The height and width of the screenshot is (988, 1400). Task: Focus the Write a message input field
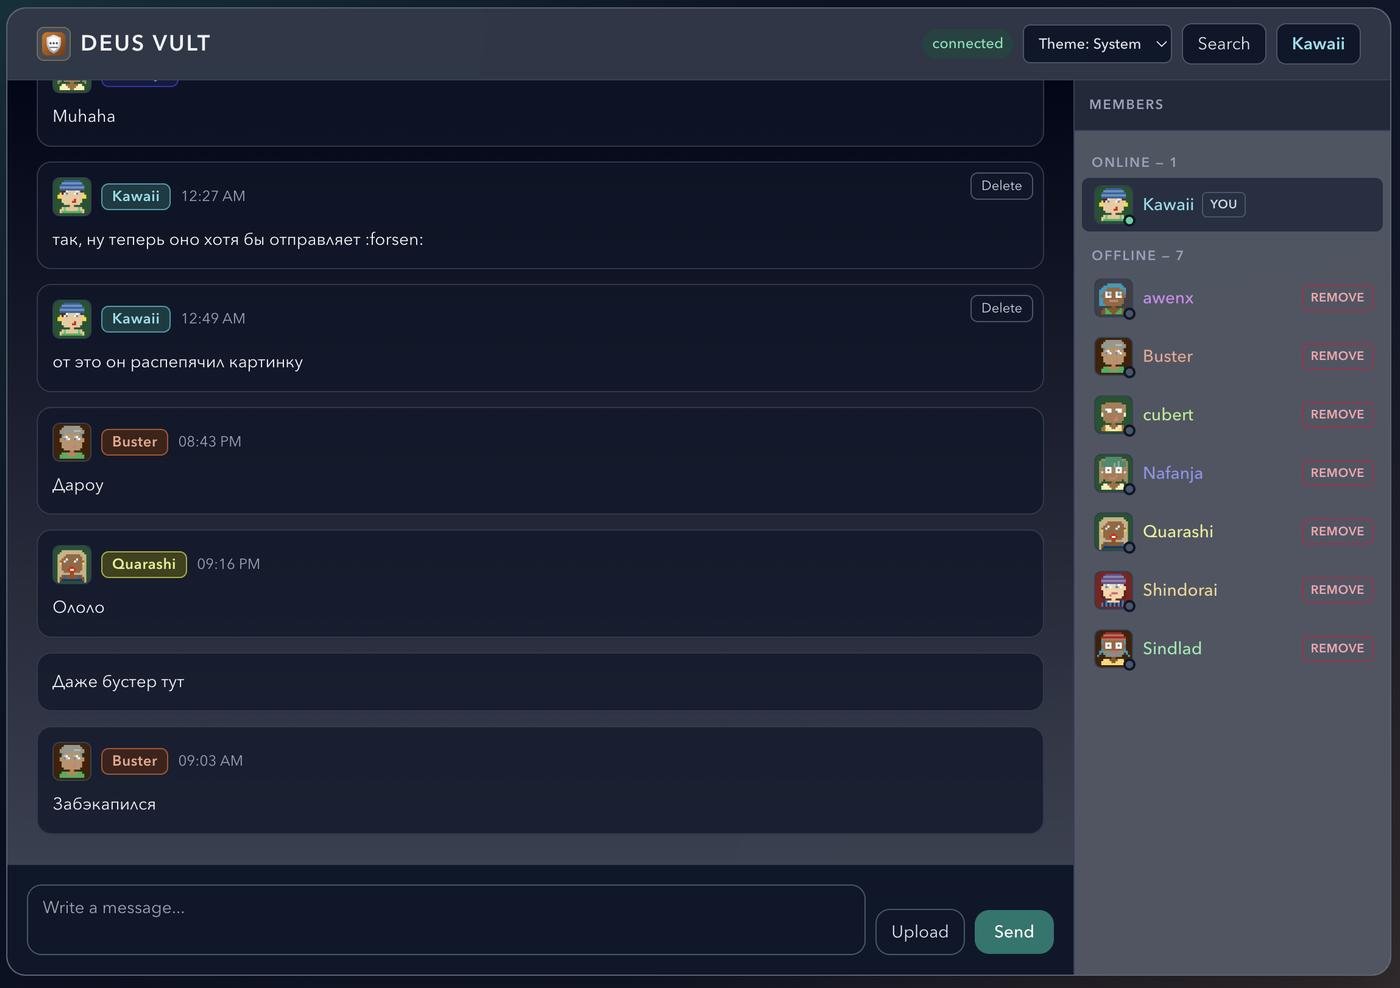pyautogui.click(x=445, y=919)
